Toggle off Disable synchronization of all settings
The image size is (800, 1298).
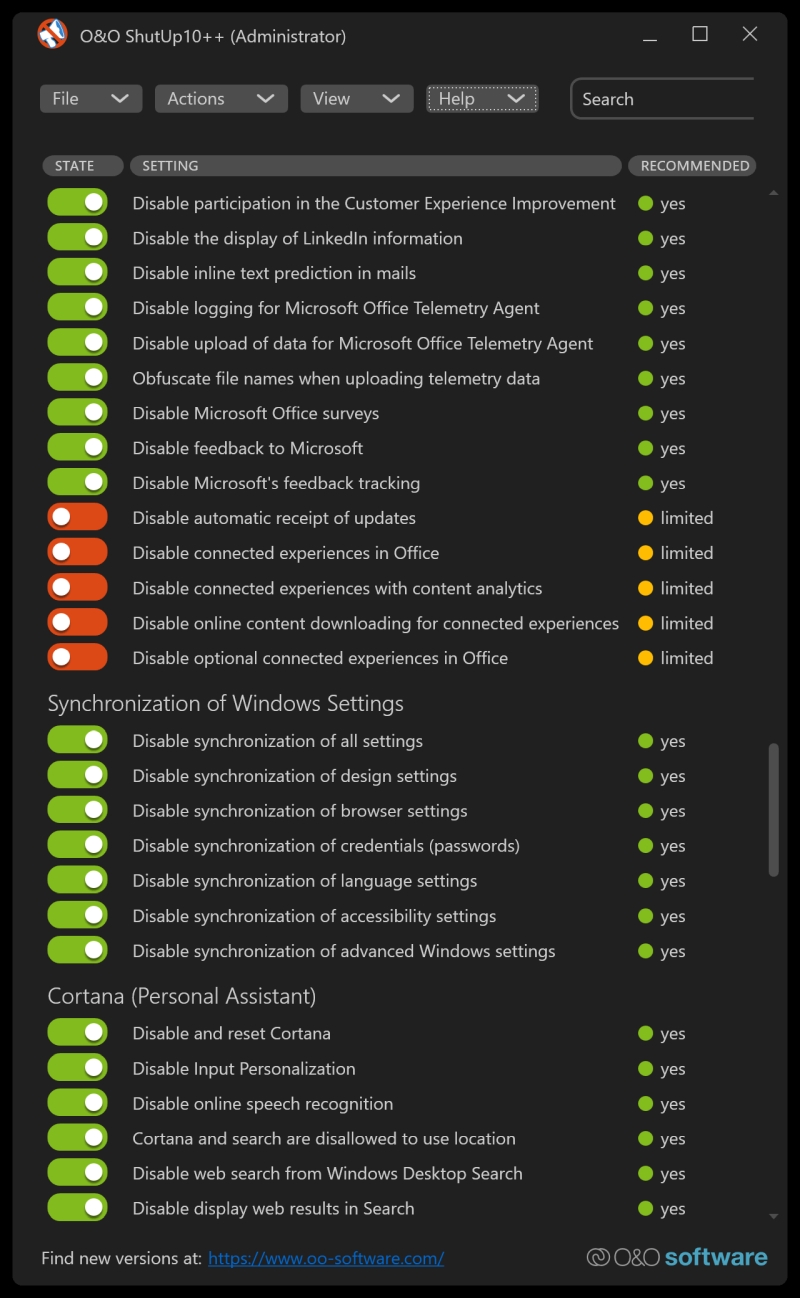(77, 740)
